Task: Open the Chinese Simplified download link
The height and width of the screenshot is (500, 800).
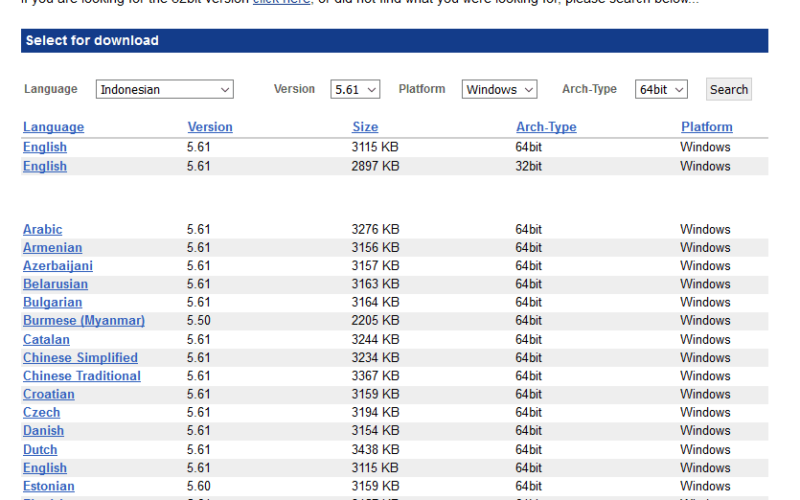Action: click(80, 358)
